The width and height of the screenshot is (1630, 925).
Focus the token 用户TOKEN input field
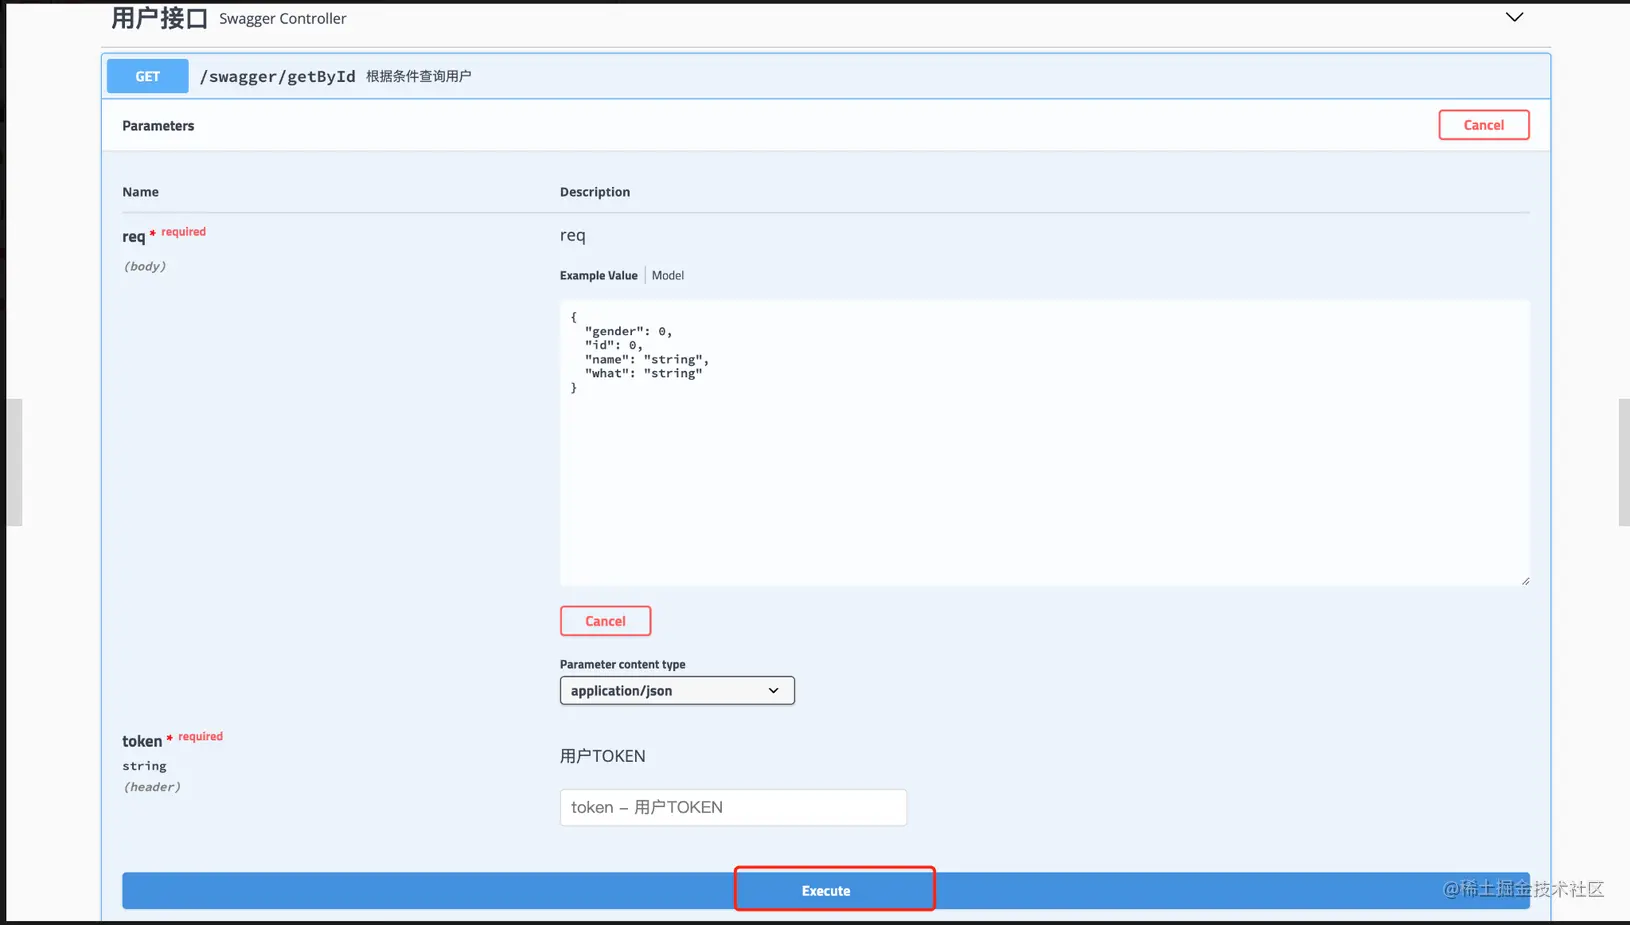pos(733,808)
